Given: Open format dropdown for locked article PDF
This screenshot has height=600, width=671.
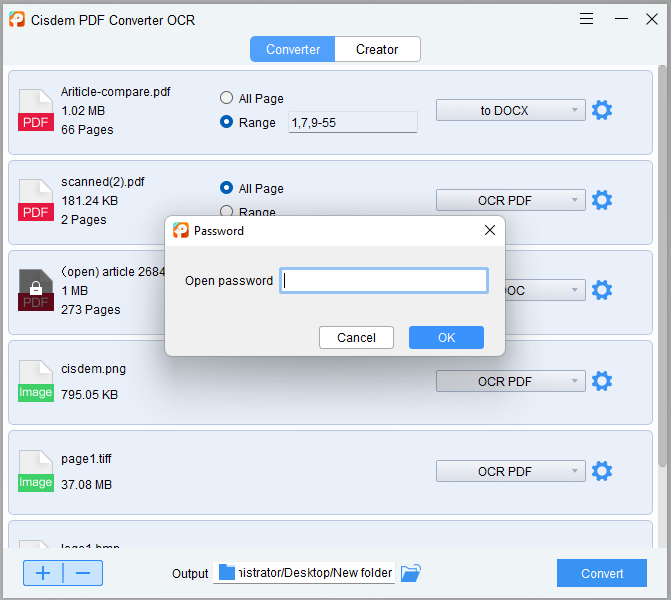Looking at the screenshot, I should coord(545,290).
